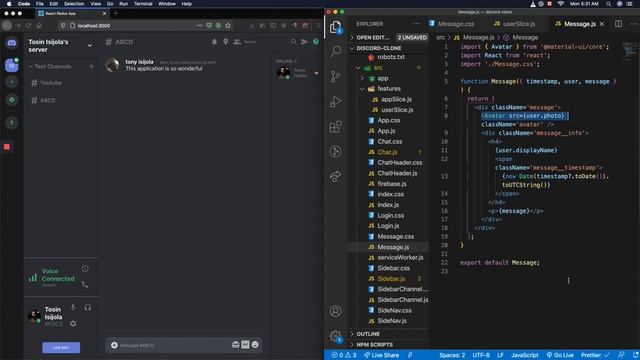
Task: Open the Run menu in menu bar
Action: click(123, 4)
